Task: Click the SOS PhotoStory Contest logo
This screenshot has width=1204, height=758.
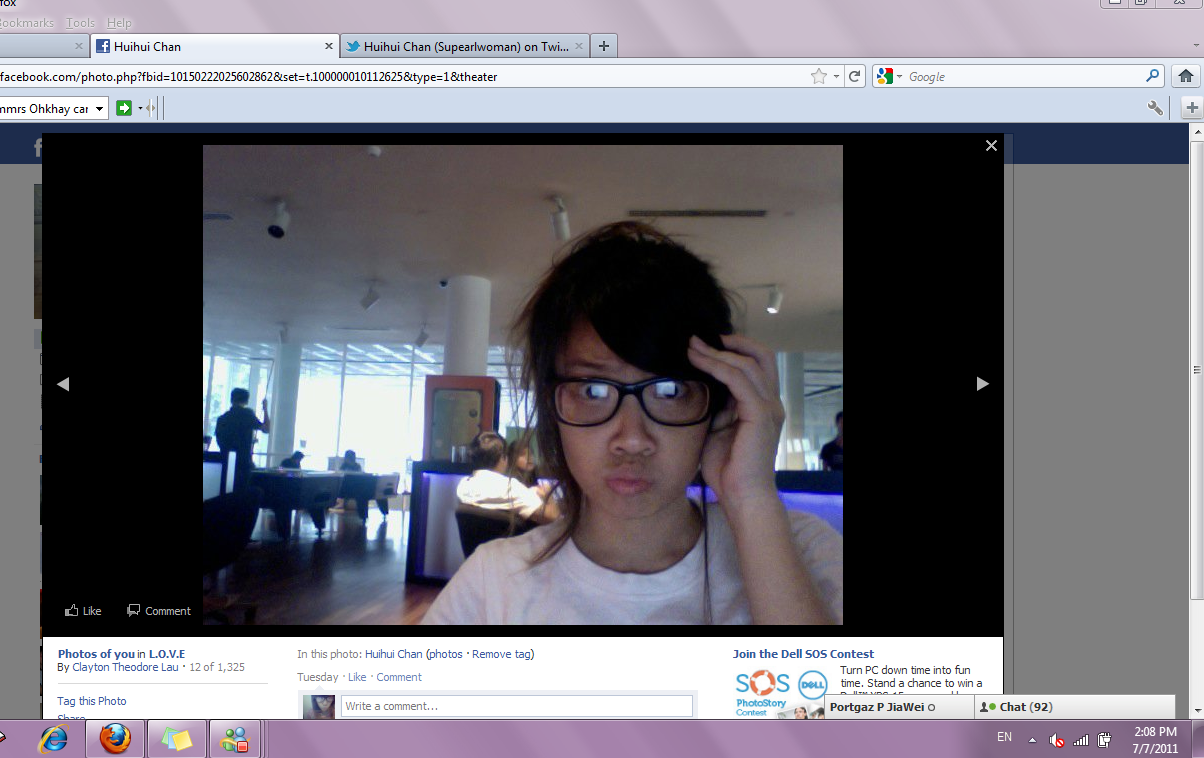Action: (763, 694)
